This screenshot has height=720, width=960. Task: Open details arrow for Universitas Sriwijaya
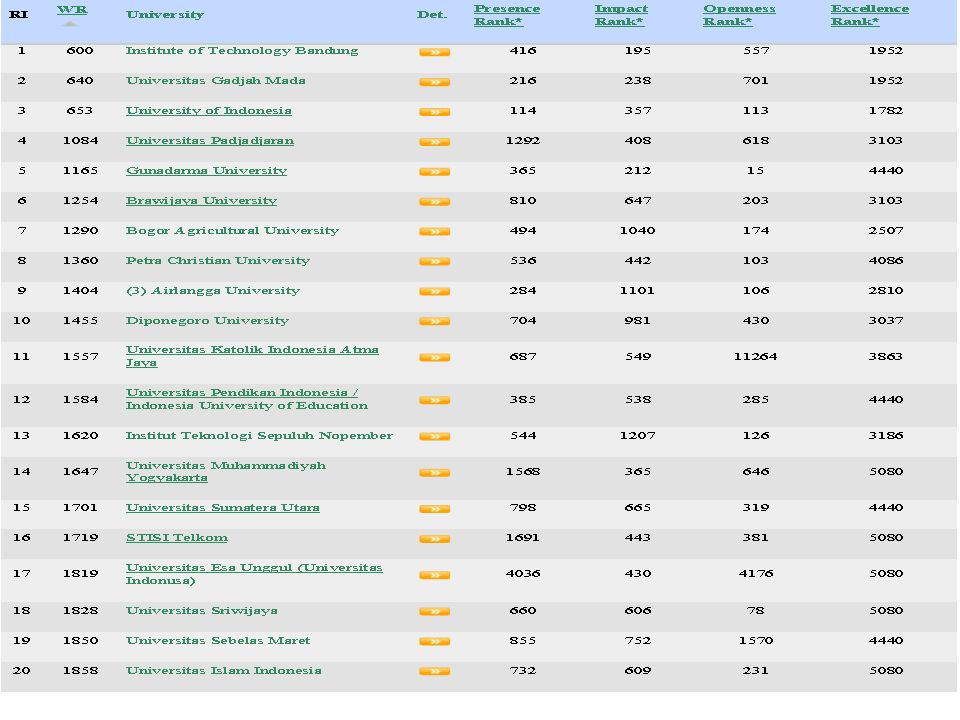pos(434,612)
